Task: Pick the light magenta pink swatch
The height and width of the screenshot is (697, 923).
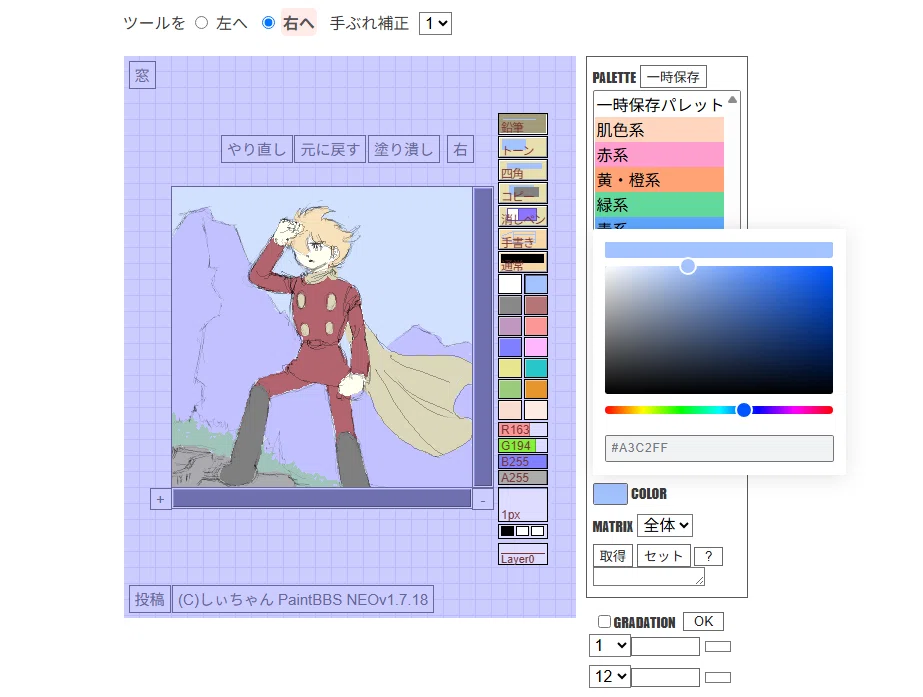Action: (x=536, y=347)
